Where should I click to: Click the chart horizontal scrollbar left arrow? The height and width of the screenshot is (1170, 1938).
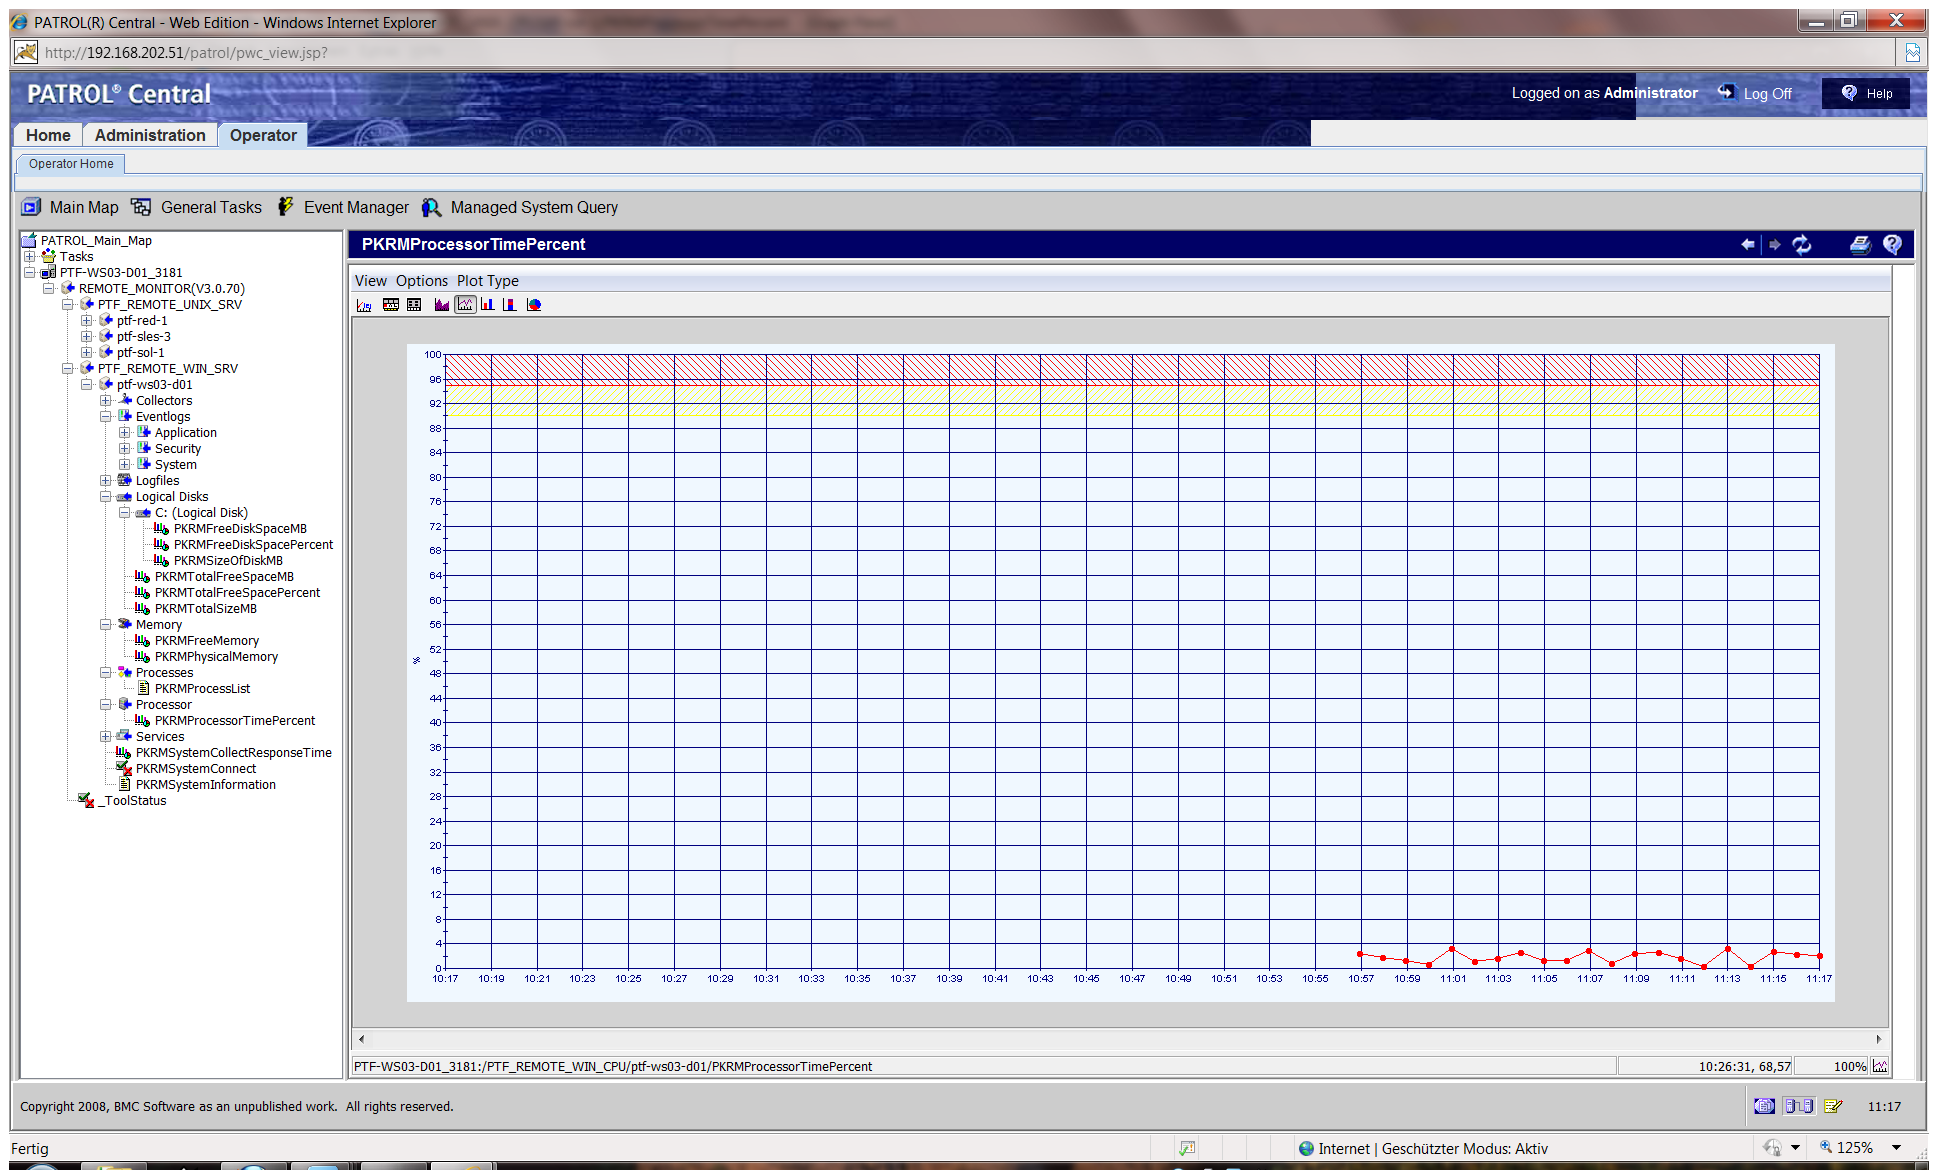click(x=362, y=1039)
